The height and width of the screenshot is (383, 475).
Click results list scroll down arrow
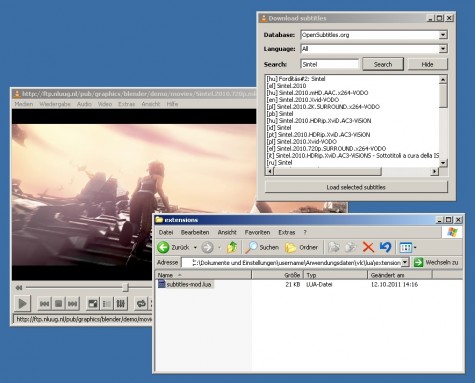coord(443,163)
